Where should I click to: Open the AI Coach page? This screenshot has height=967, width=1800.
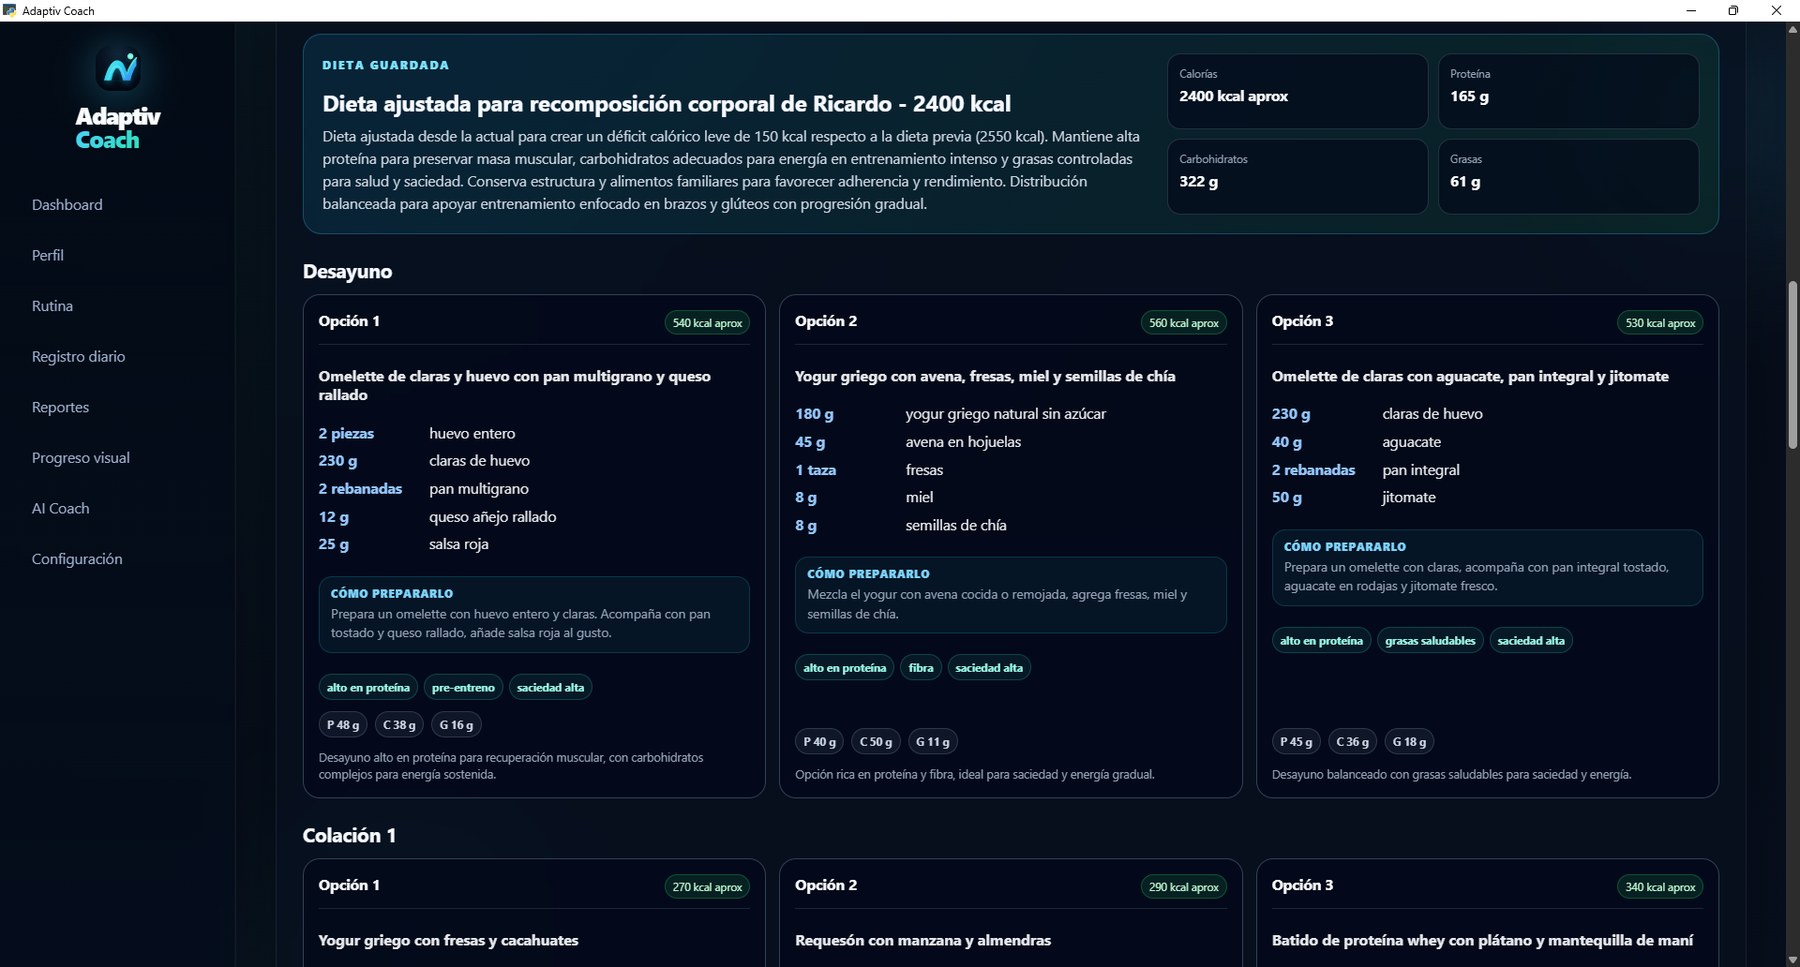tap(60, 508)
